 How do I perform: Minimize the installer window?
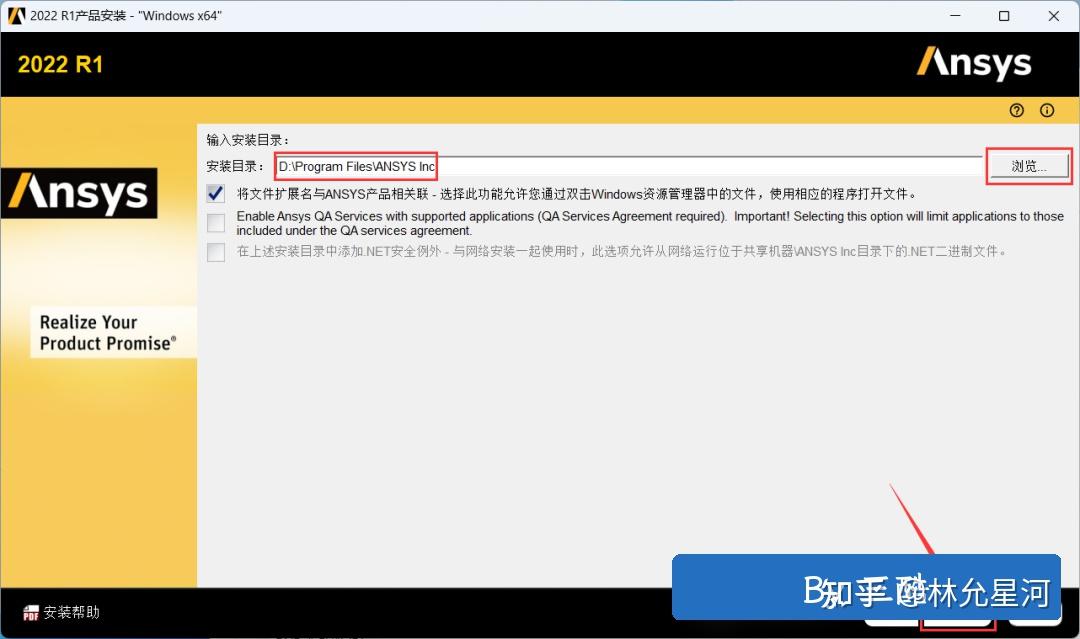click(x=955, y=16)
